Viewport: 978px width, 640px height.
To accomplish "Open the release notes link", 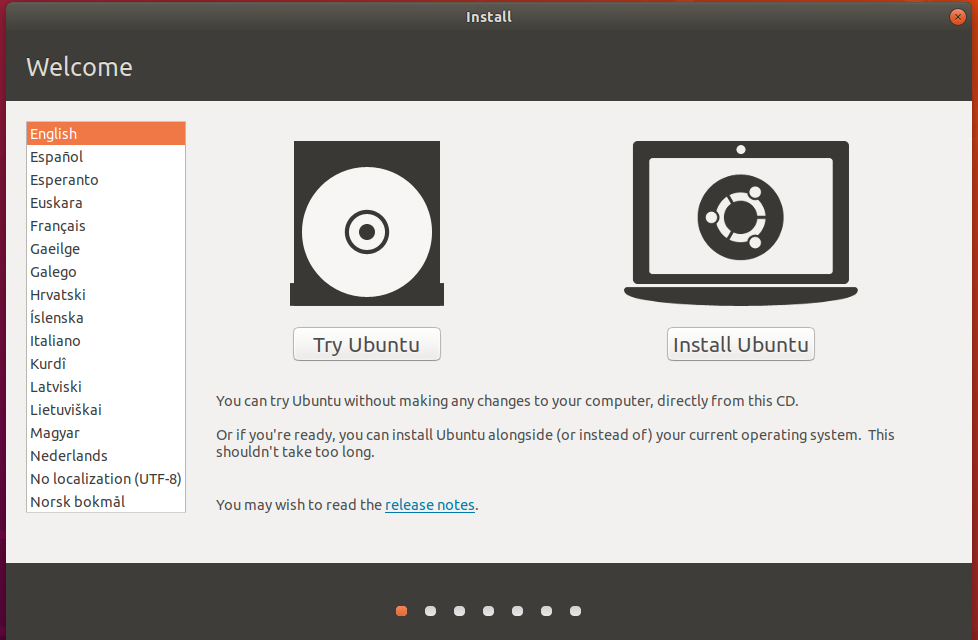I will [430, 505].
